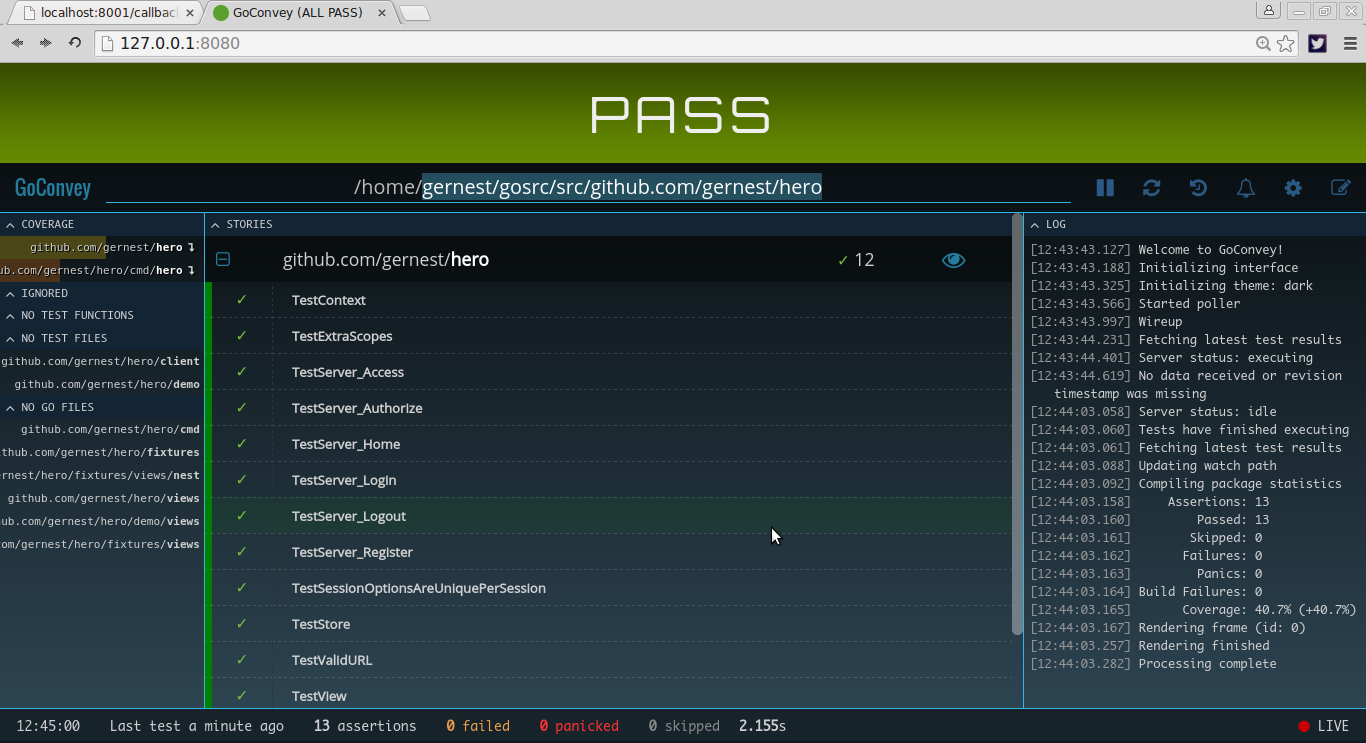1366x743 pixels.
Task: Click the zoom magnifier icon in address bar
Action: 1264,43
